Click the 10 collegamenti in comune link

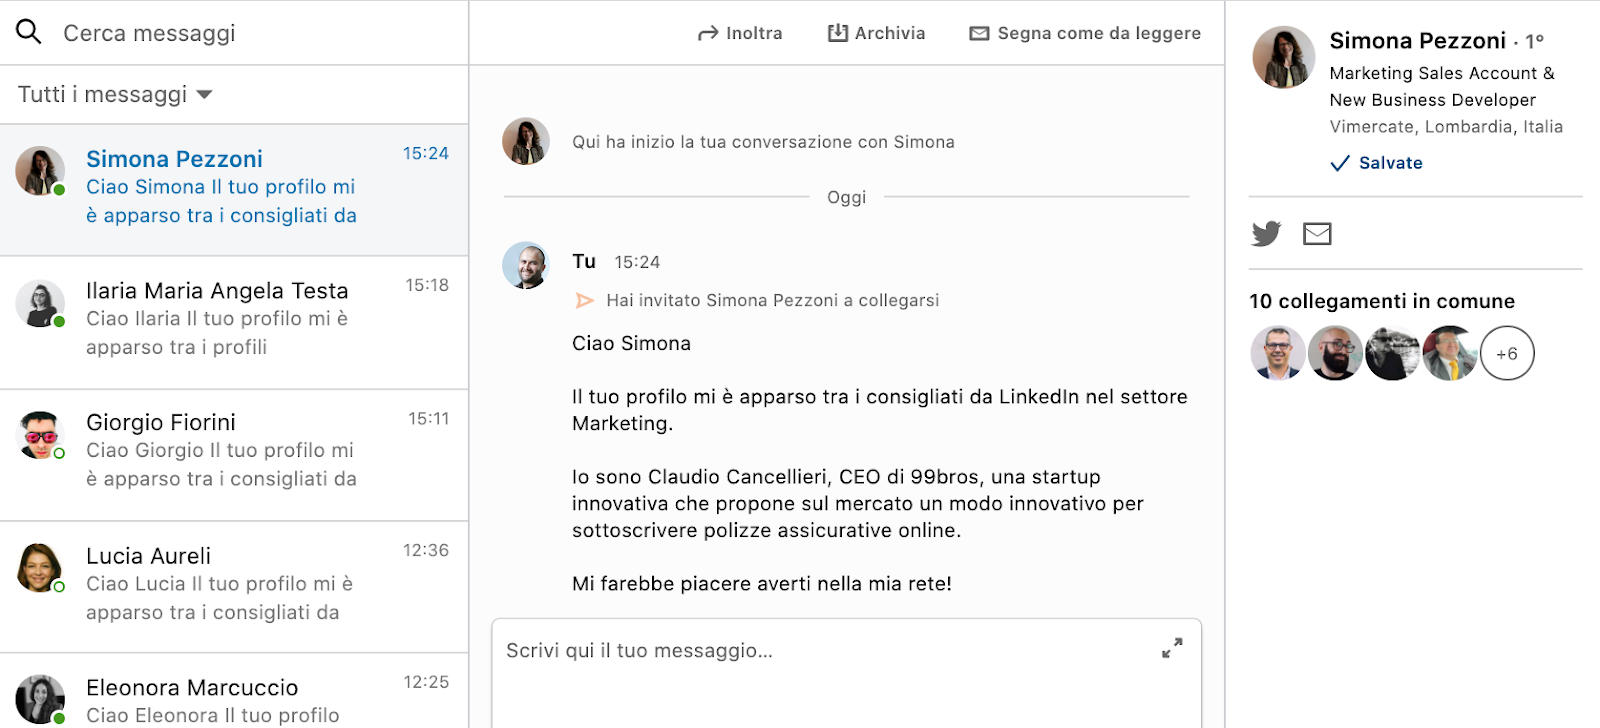pos(1381,301)
